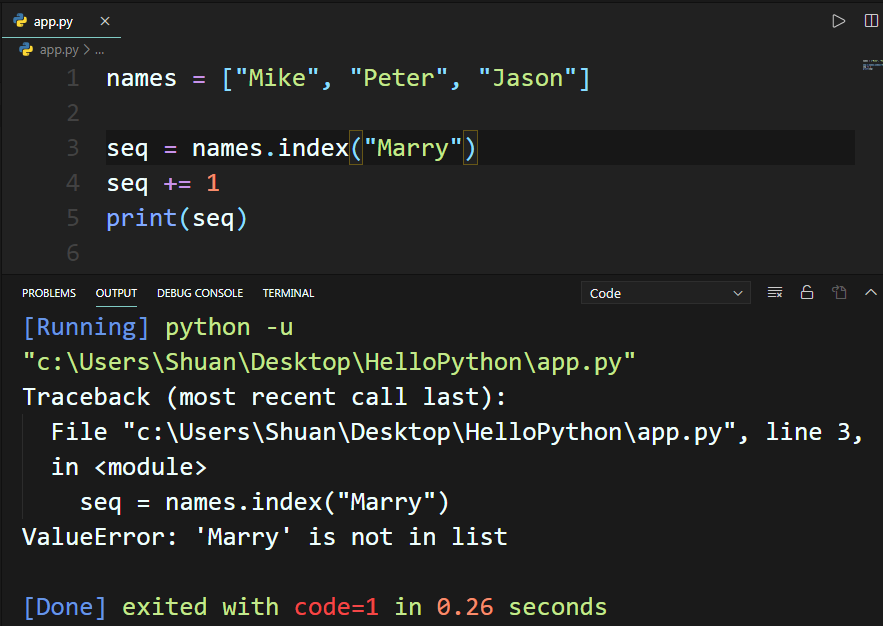This screenshot has height=626, width=883.
Task: Select the app.py editor tab
Action: [53, 20]
